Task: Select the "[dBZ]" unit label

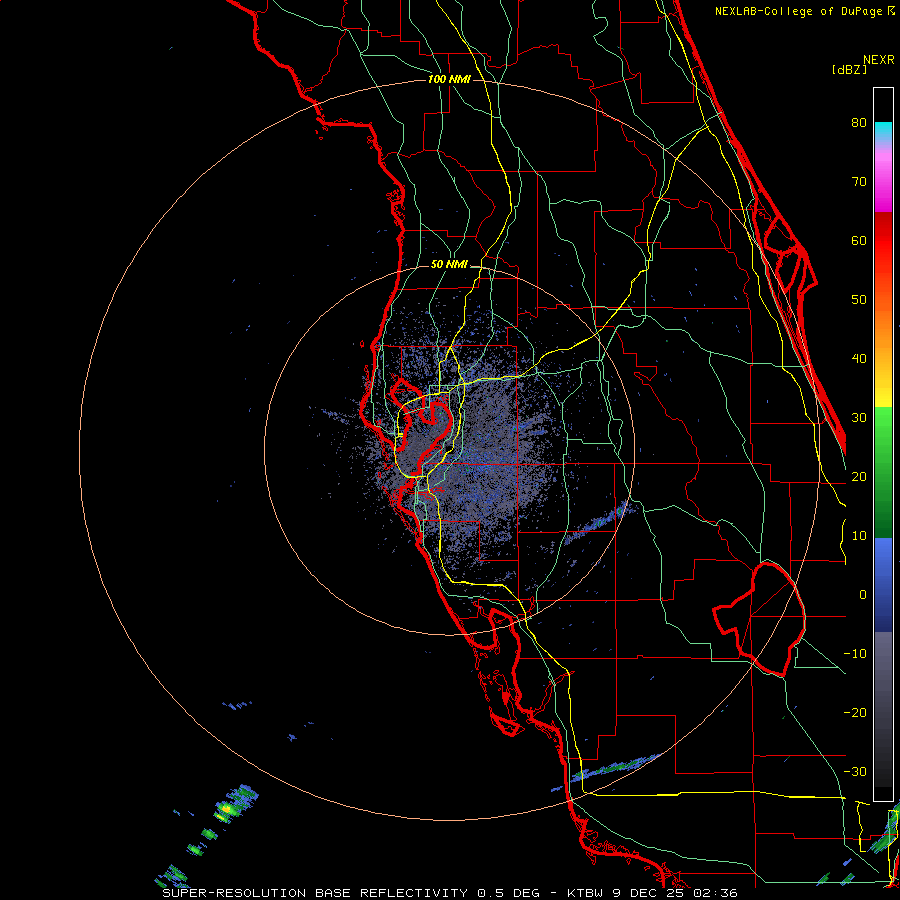Action: (849, 70)
